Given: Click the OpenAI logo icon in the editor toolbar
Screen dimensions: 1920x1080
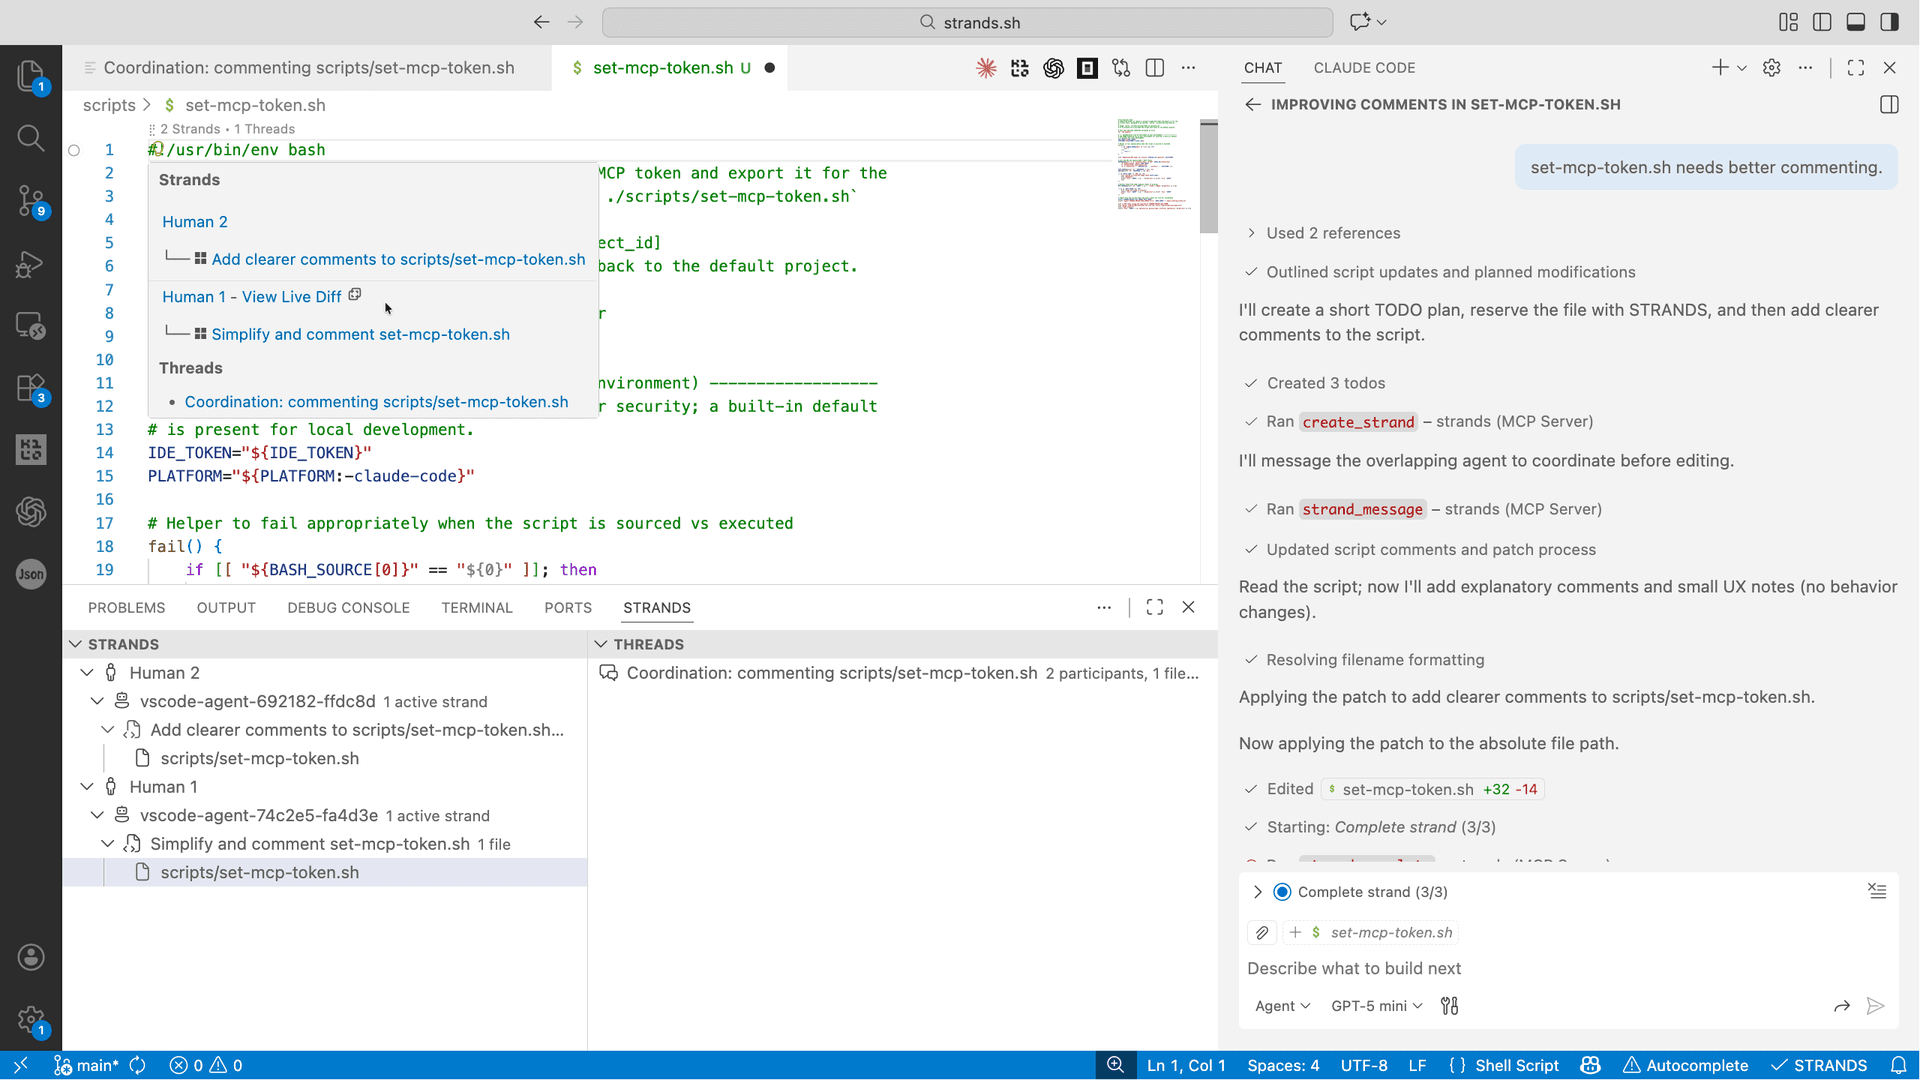Looking at the screenshot, I should (x=1053, y=68).
